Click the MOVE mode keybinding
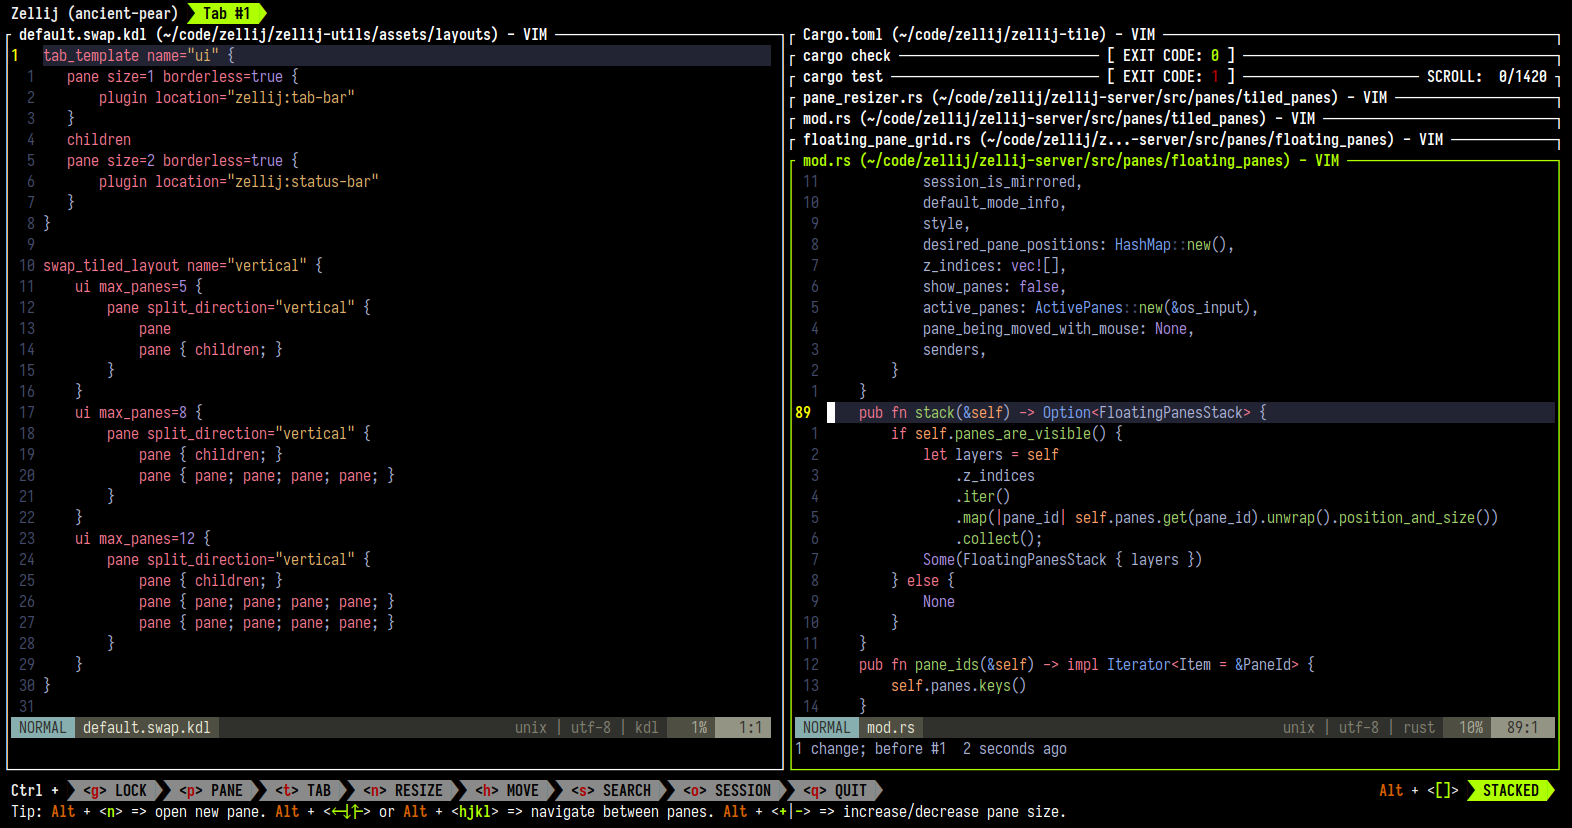This screenshot has width=1572, height=828. pos(507,790)
